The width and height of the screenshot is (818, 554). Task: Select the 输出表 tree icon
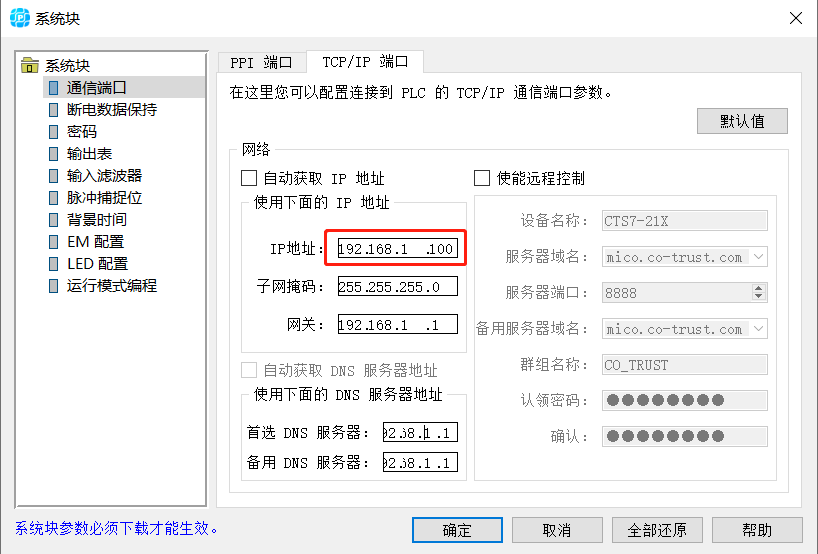click(53, 154)
